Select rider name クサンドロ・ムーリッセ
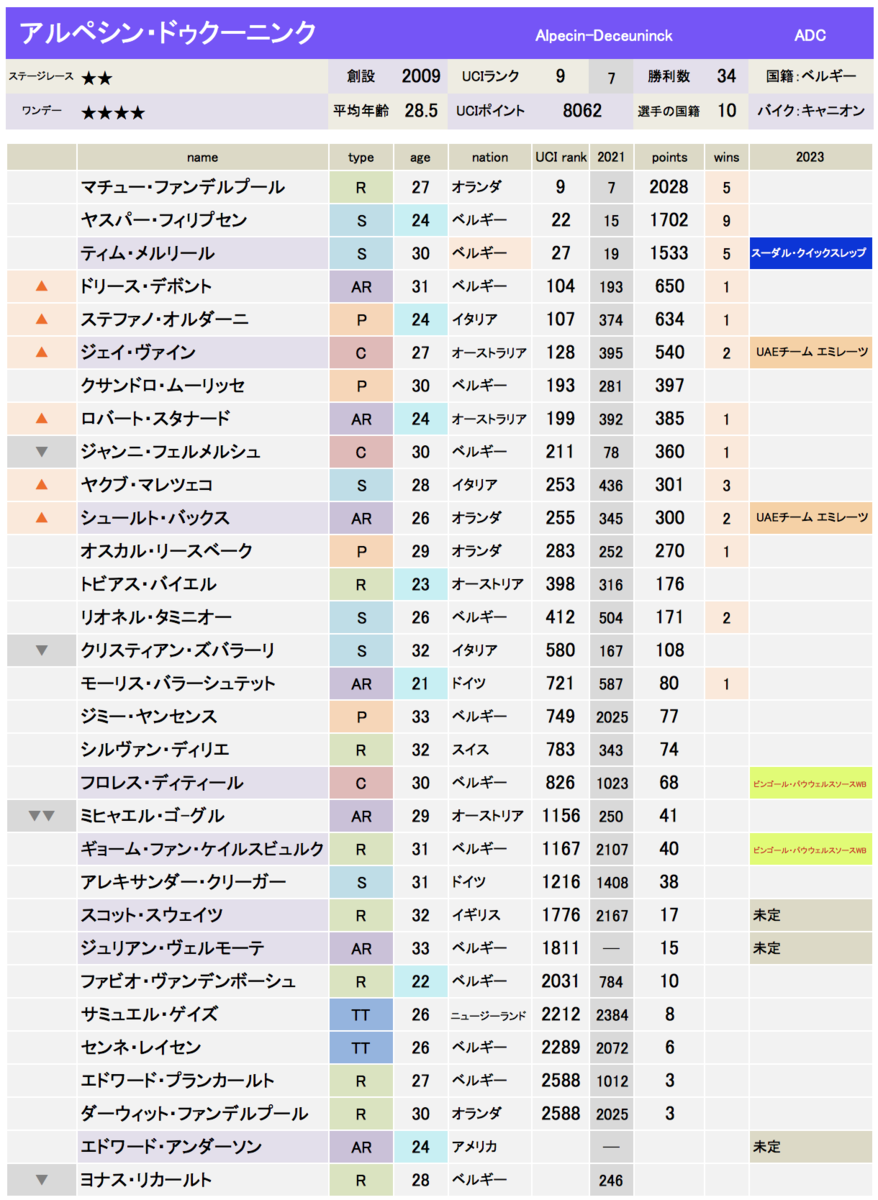The width and height of the screenshot is (878, 1200). [163, 385]
